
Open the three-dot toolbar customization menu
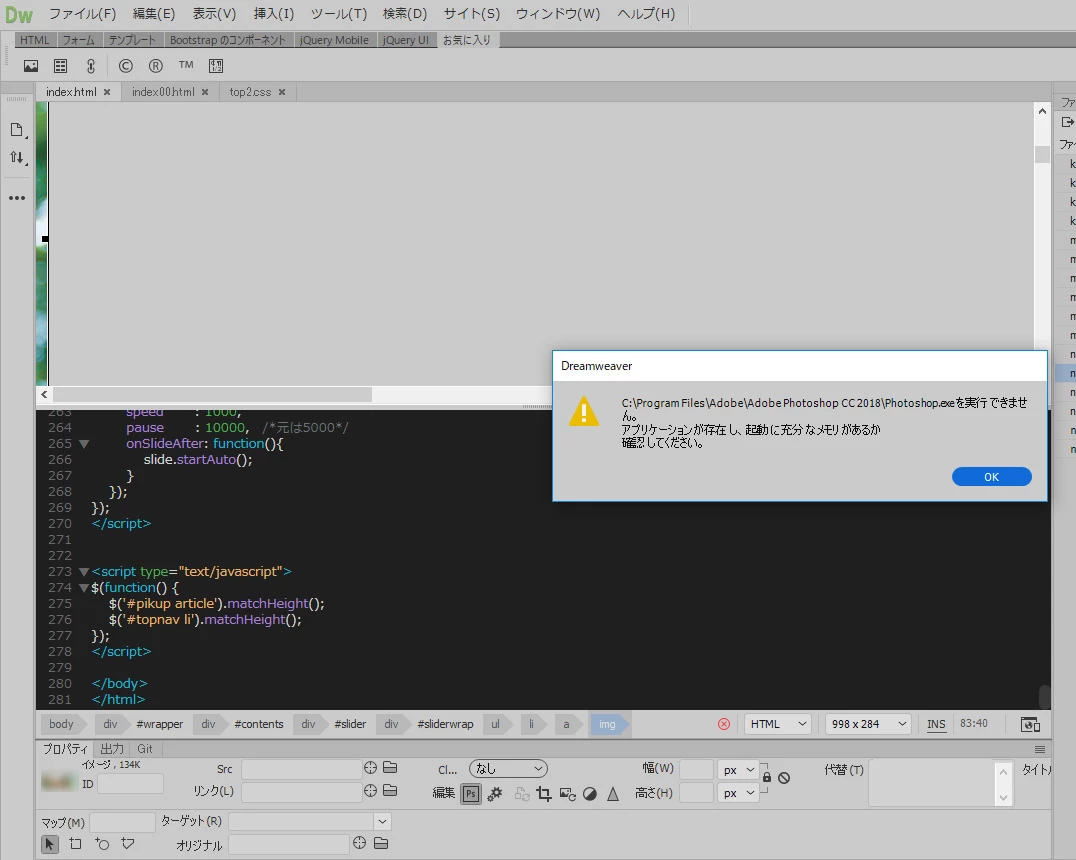17,198
